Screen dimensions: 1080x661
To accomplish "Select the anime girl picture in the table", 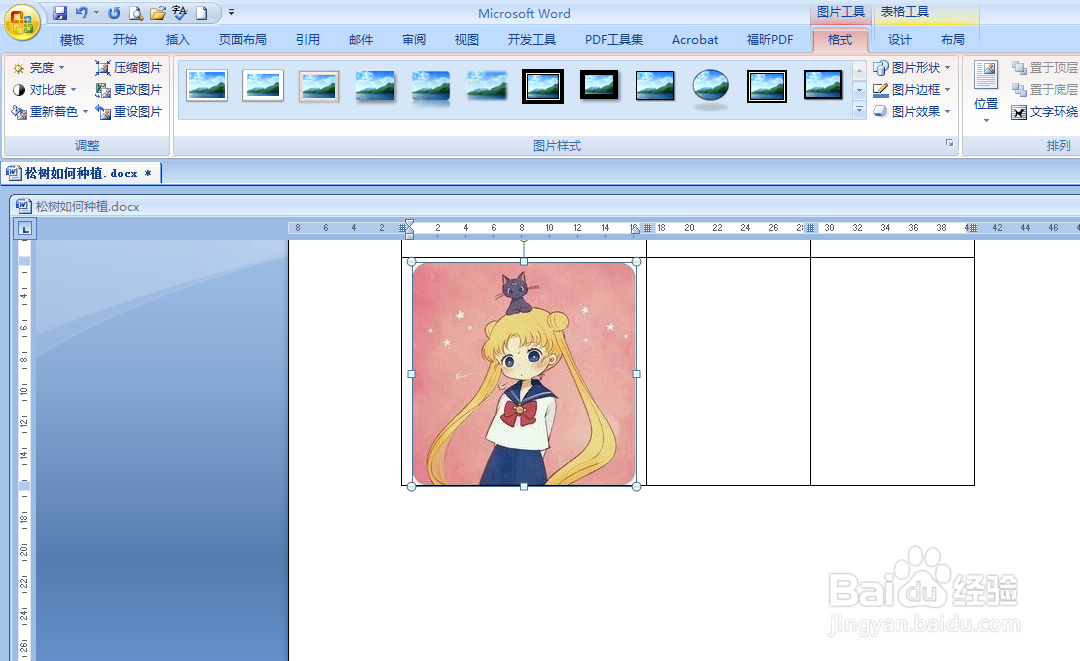I will [x=523, y=374].
